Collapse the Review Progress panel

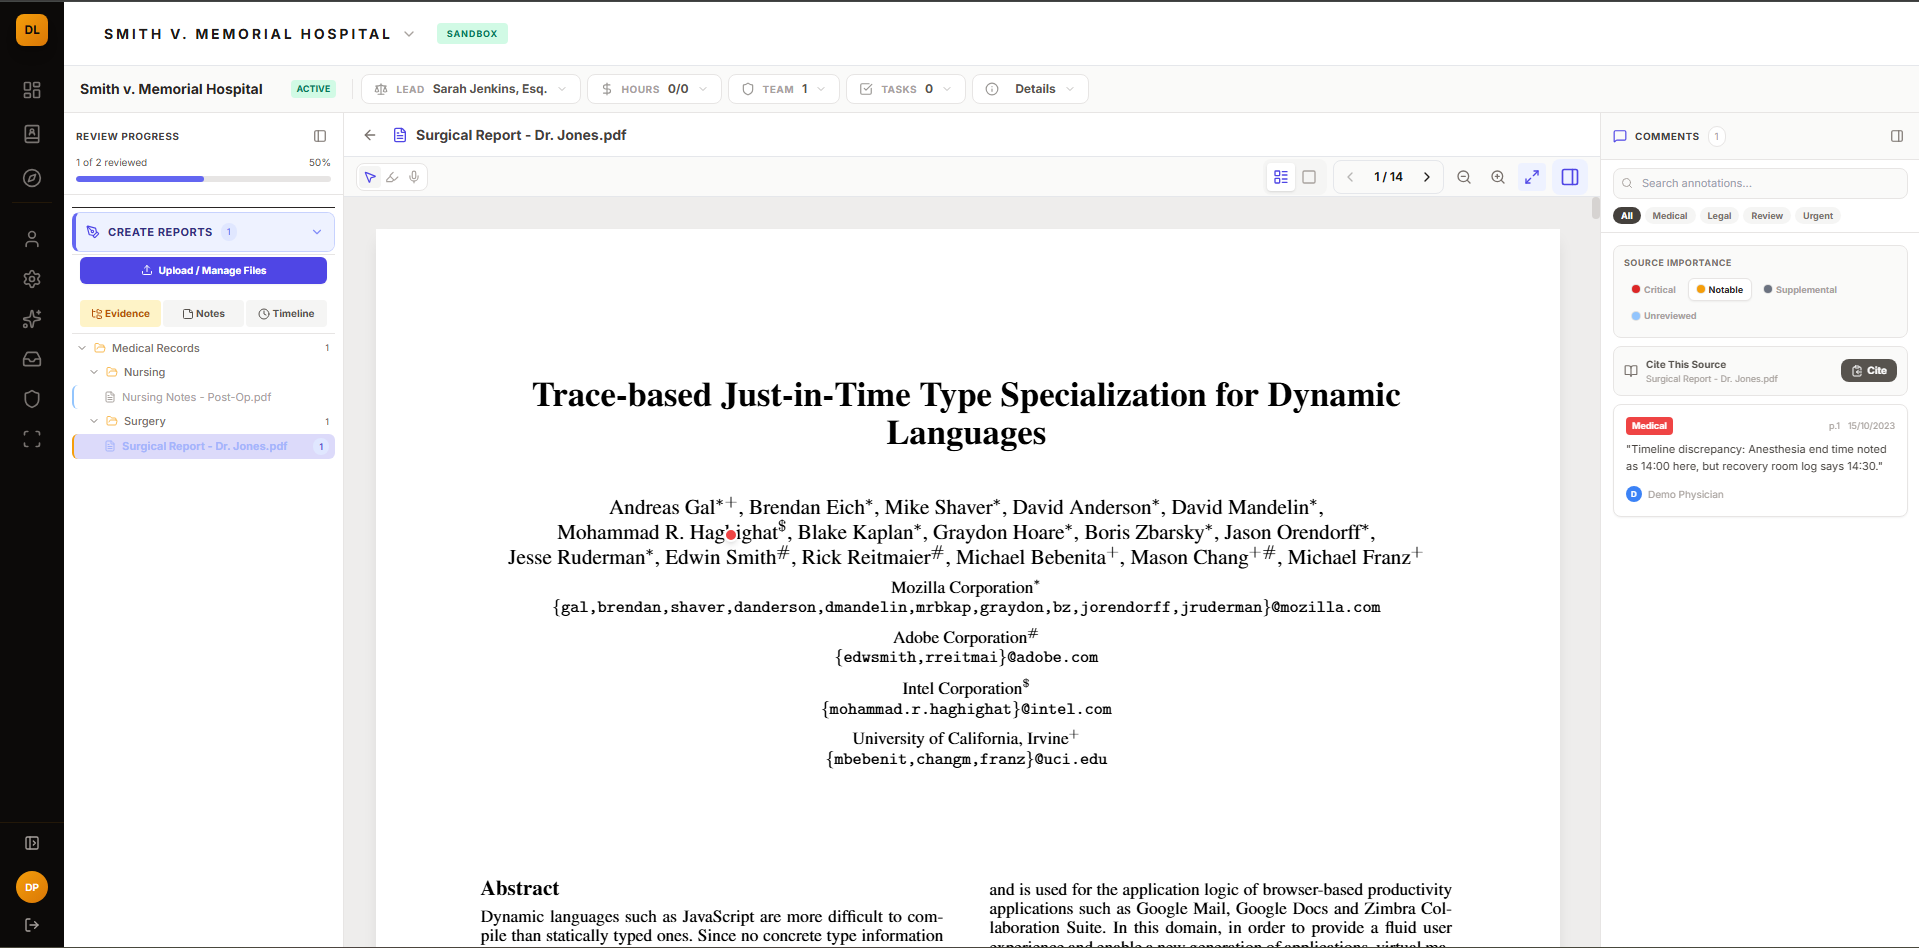320,136
